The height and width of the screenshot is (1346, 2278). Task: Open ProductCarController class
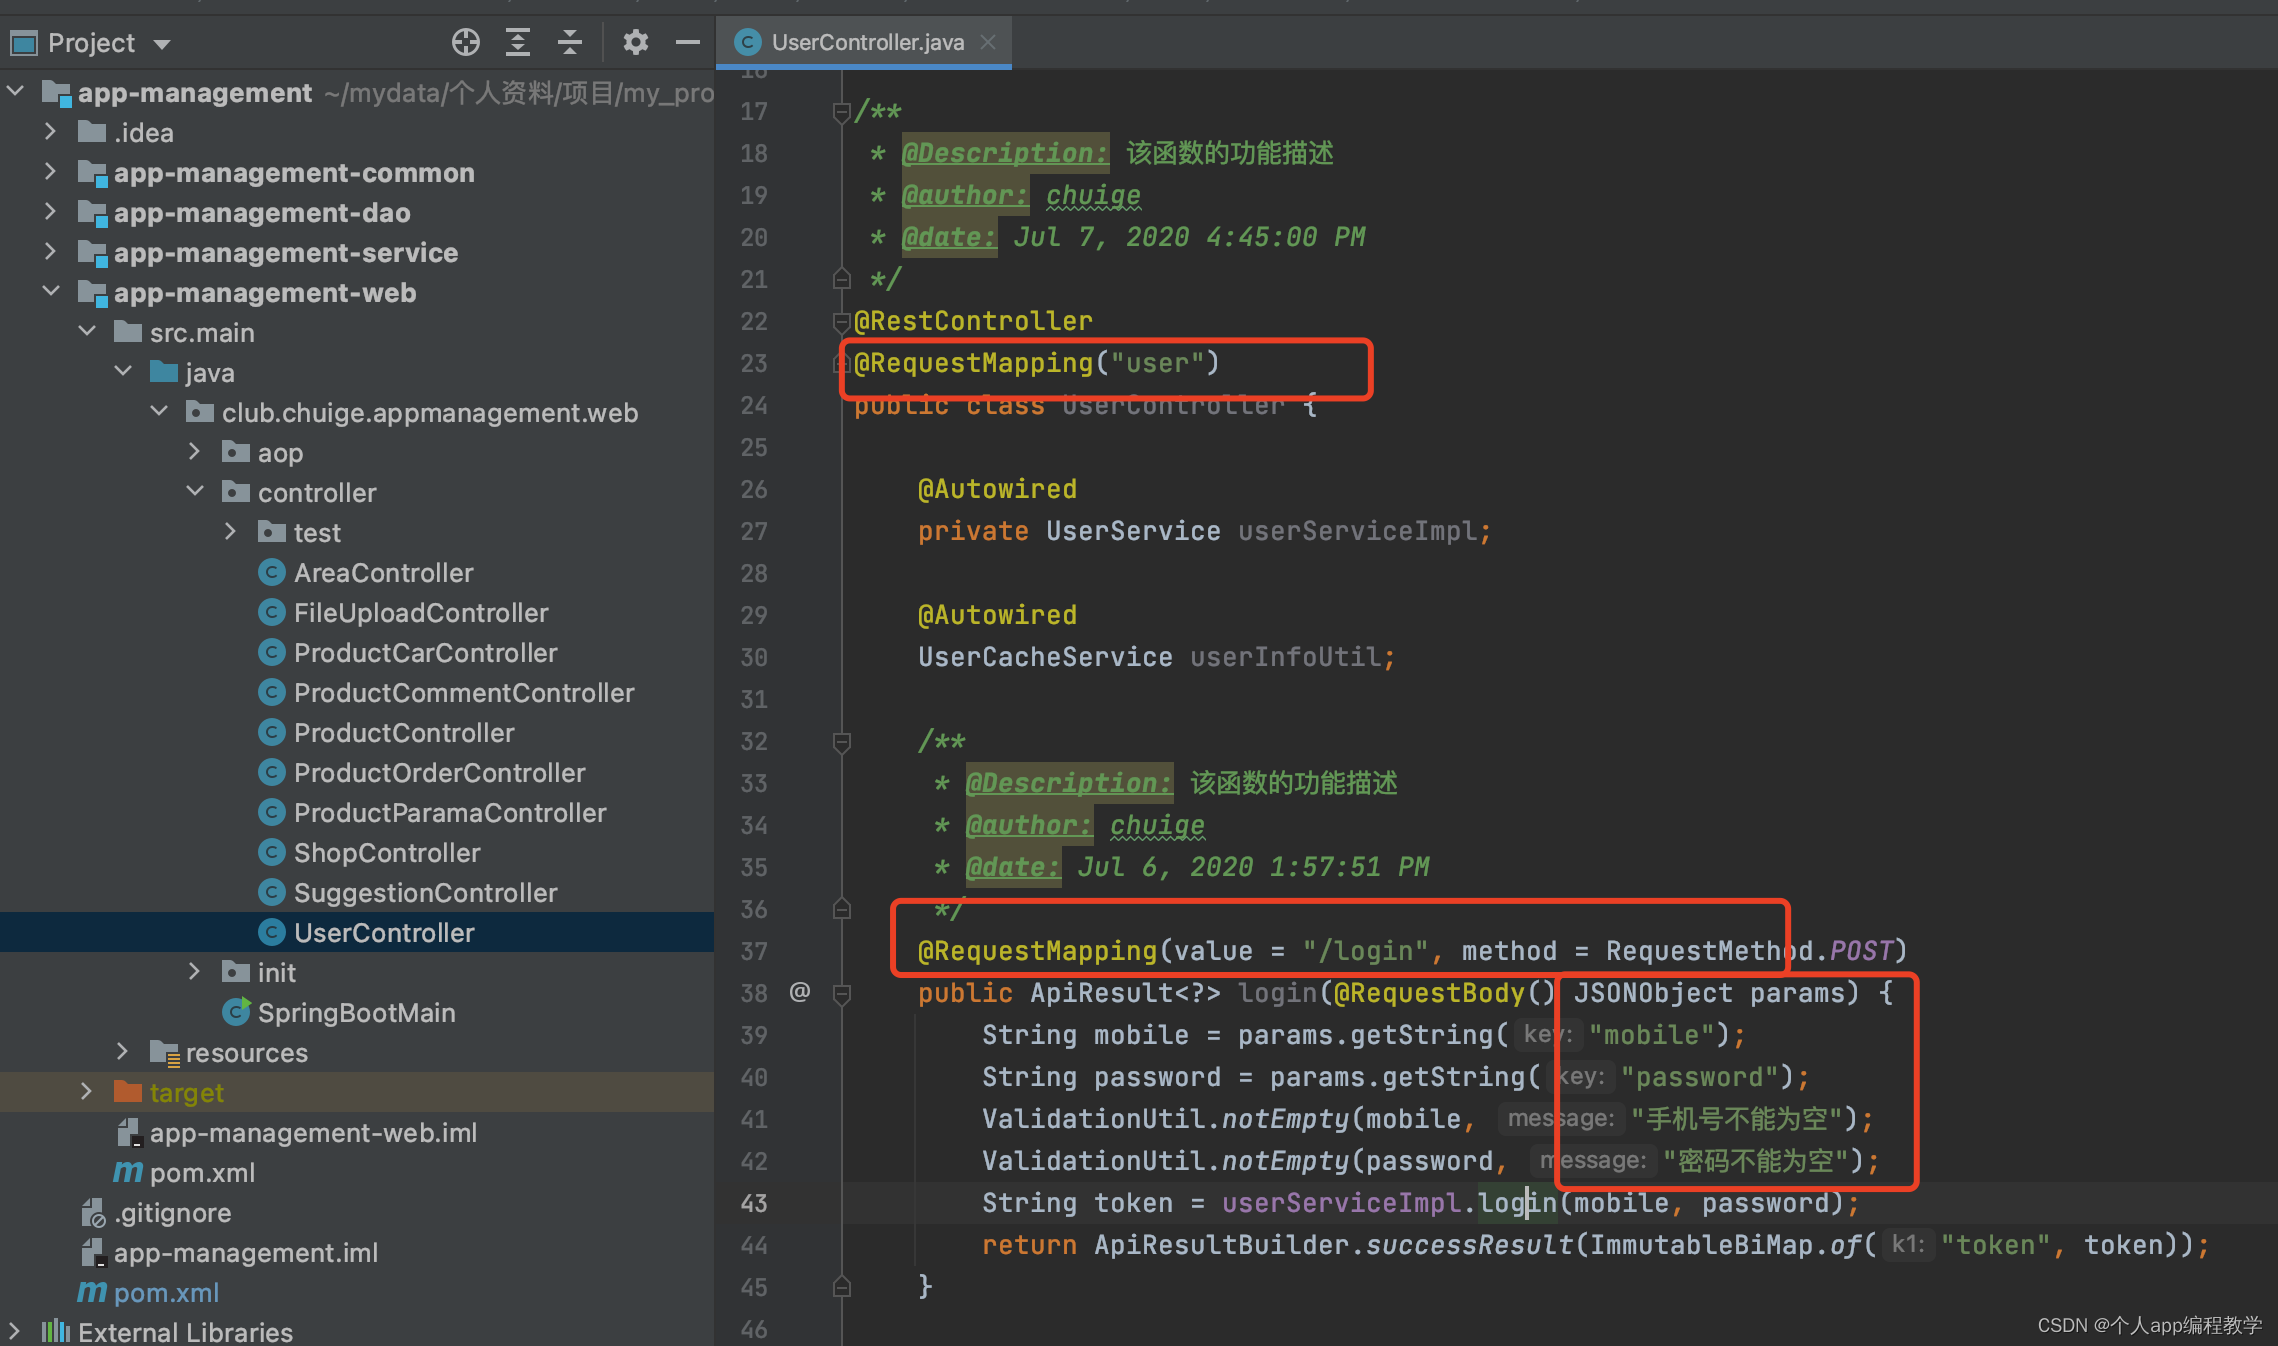[x=425, y=652]
